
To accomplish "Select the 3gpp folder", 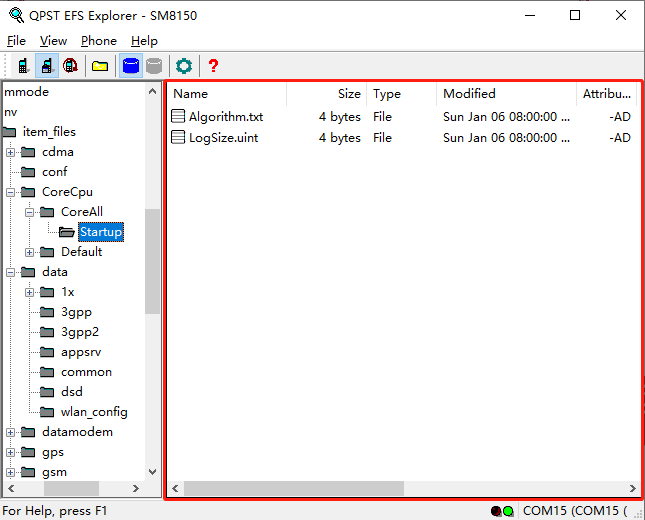I will coord(76,312).
